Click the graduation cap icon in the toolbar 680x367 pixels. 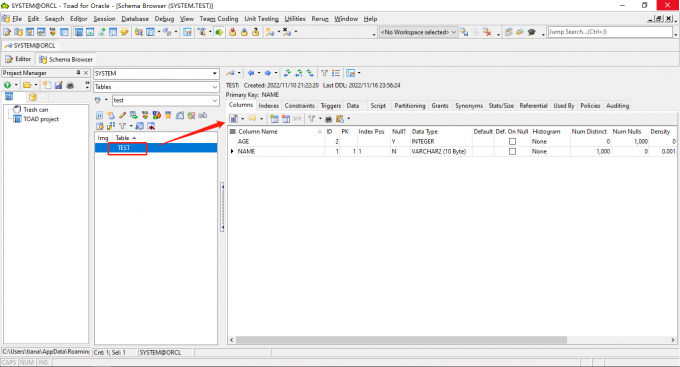coord(532,32)
